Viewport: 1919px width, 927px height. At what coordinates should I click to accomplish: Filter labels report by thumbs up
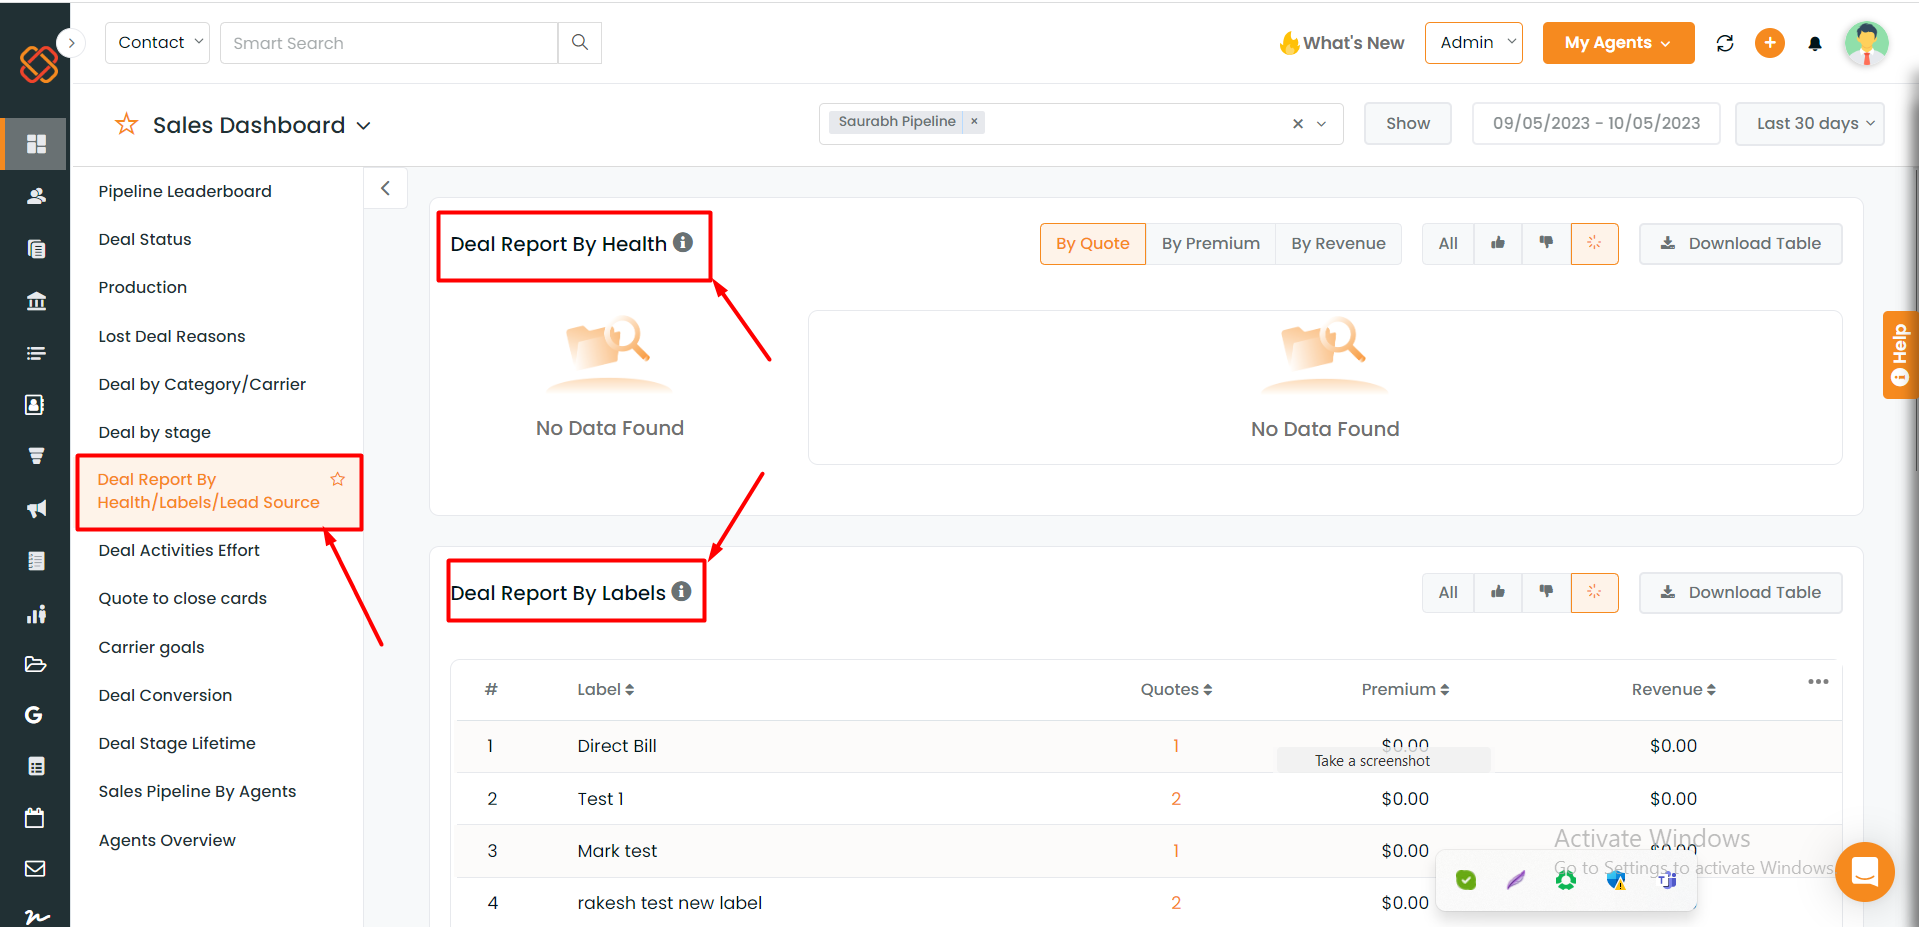click(x=1498, y=592)
